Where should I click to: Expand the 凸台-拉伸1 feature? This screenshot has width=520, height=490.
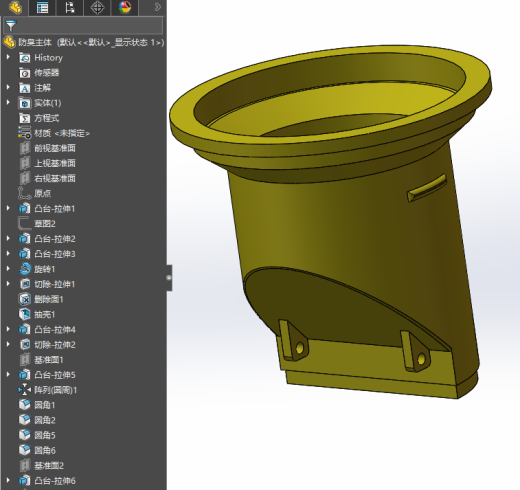tap(8, 208)
